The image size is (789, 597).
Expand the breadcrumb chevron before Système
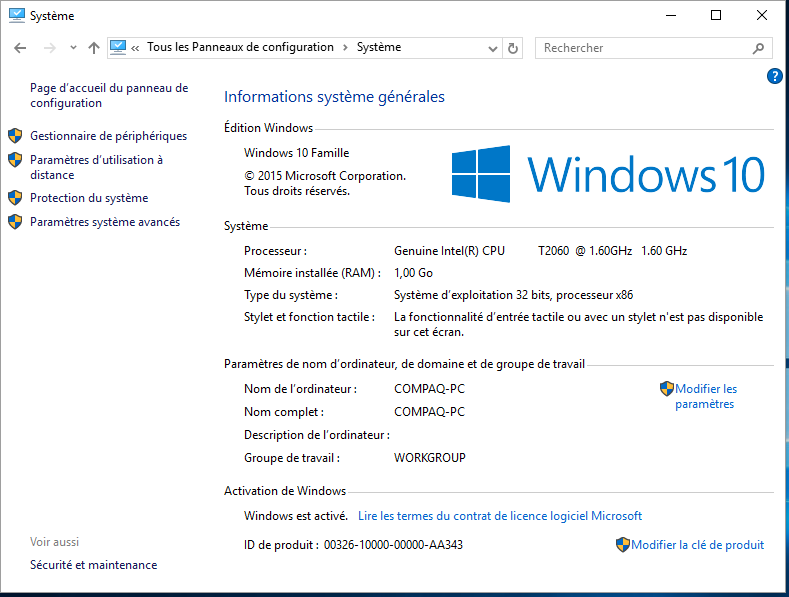(345, 47)
